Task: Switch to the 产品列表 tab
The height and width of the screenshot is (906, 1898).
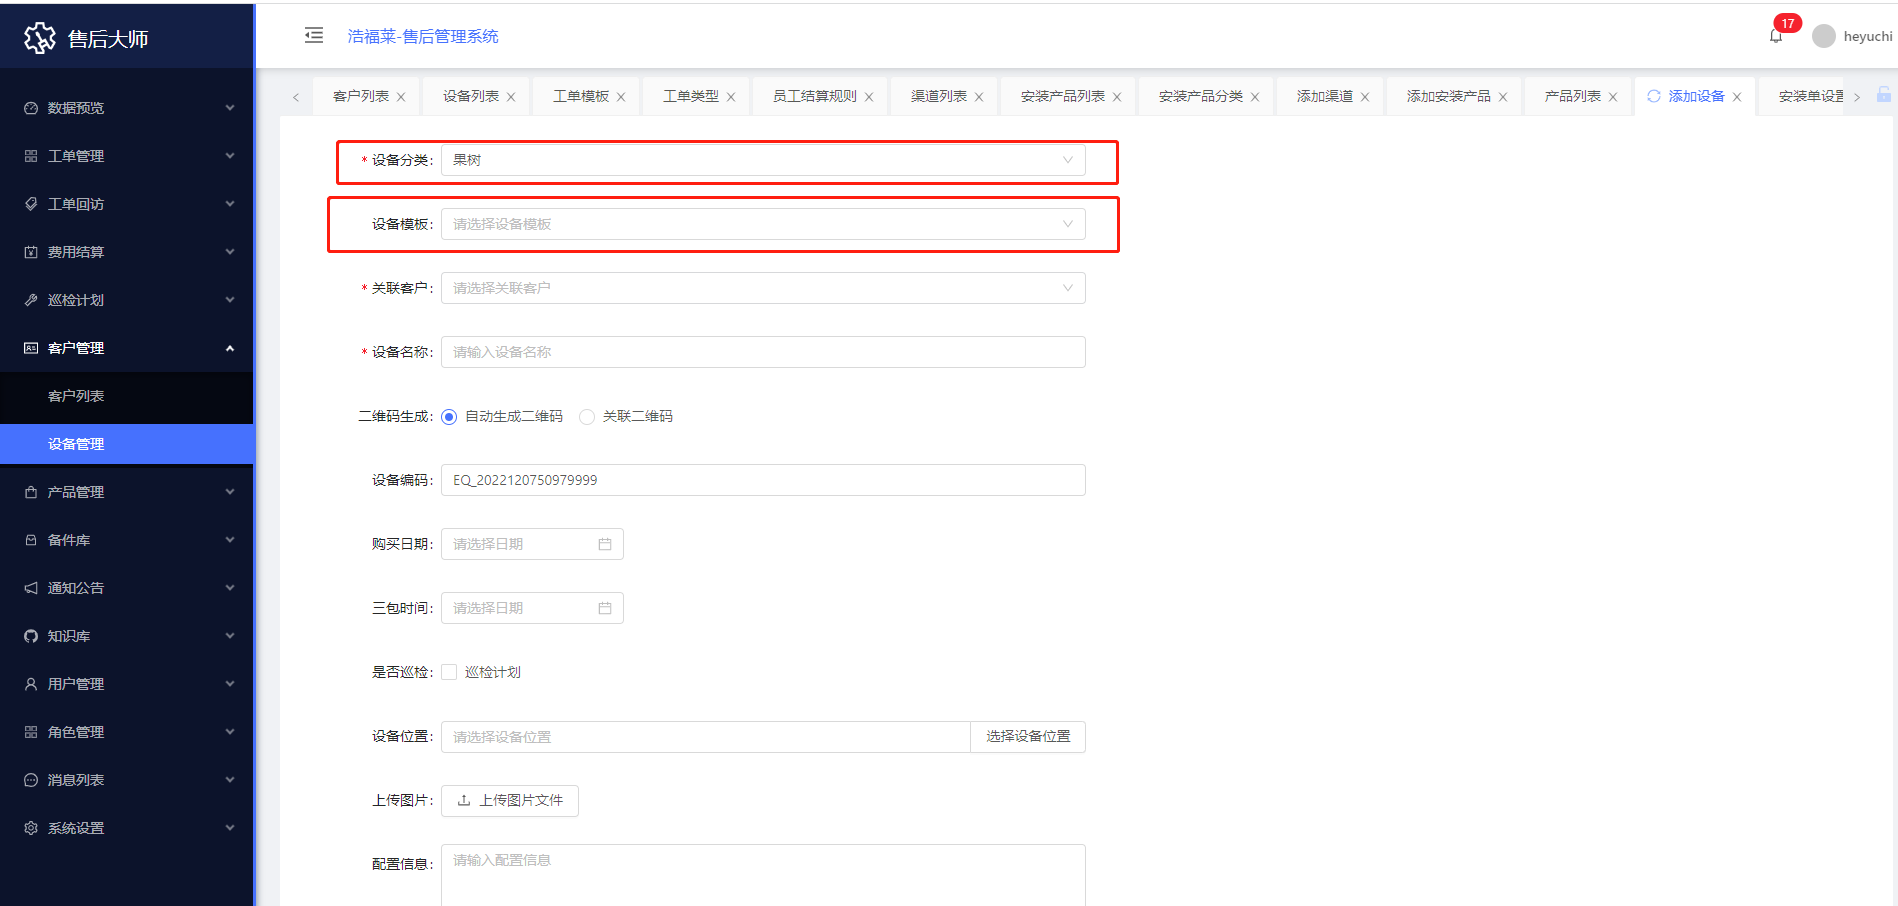Action: (1572, 96)
